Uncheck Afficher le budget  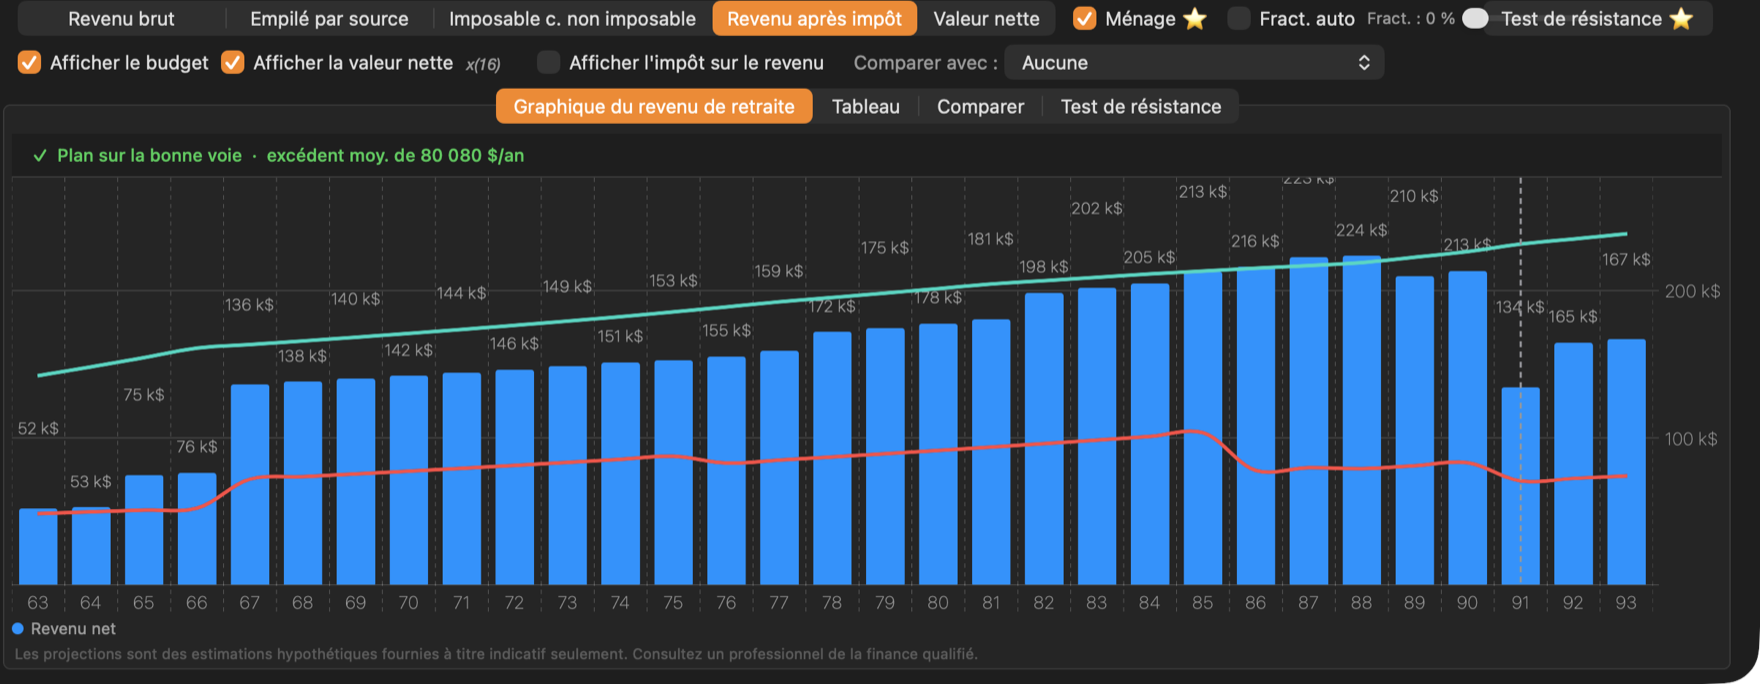point(30,63)
